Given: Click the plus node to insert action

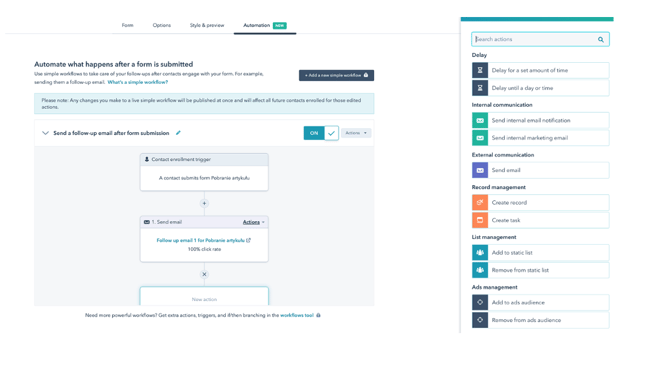Looking at the screenshot, I should pyautogui.click(x=204, y=203).
